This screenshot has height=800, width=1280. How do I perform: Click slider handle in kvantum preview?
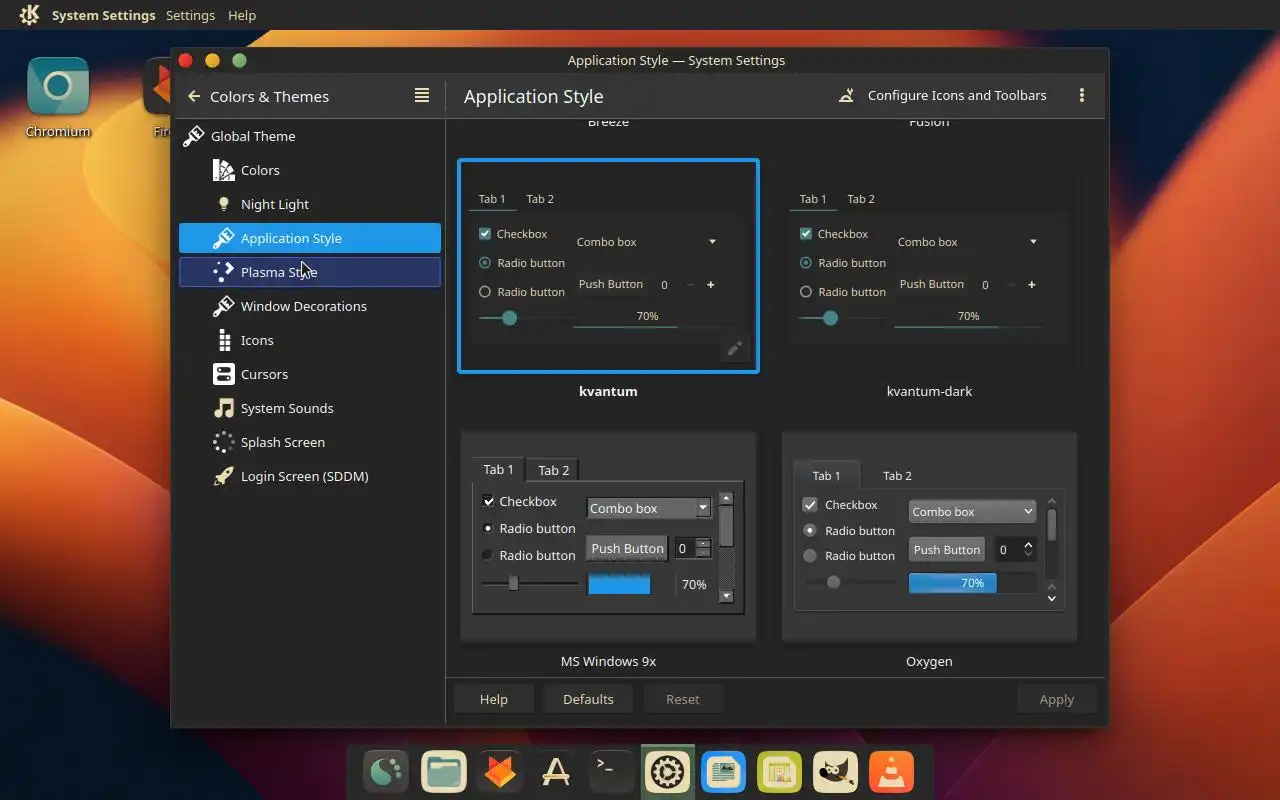509,318
